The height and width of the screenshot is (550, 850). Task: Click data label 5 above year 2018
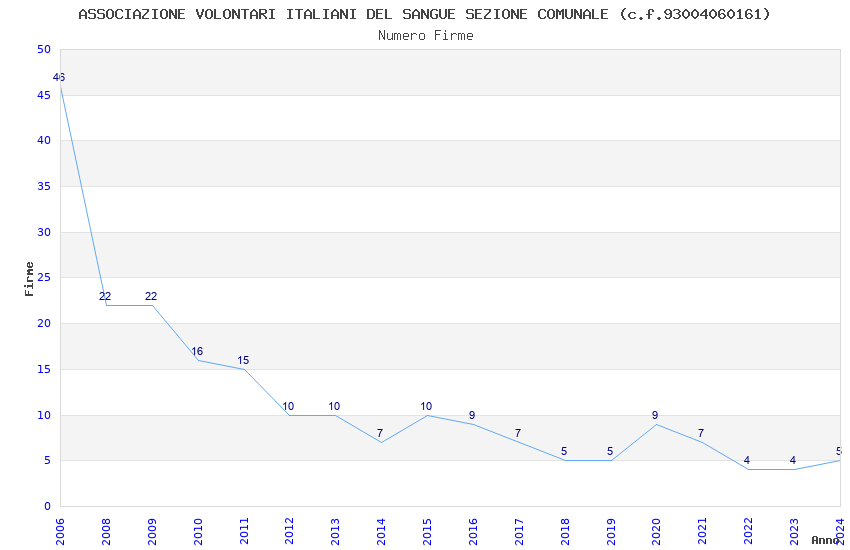(564, 451)
